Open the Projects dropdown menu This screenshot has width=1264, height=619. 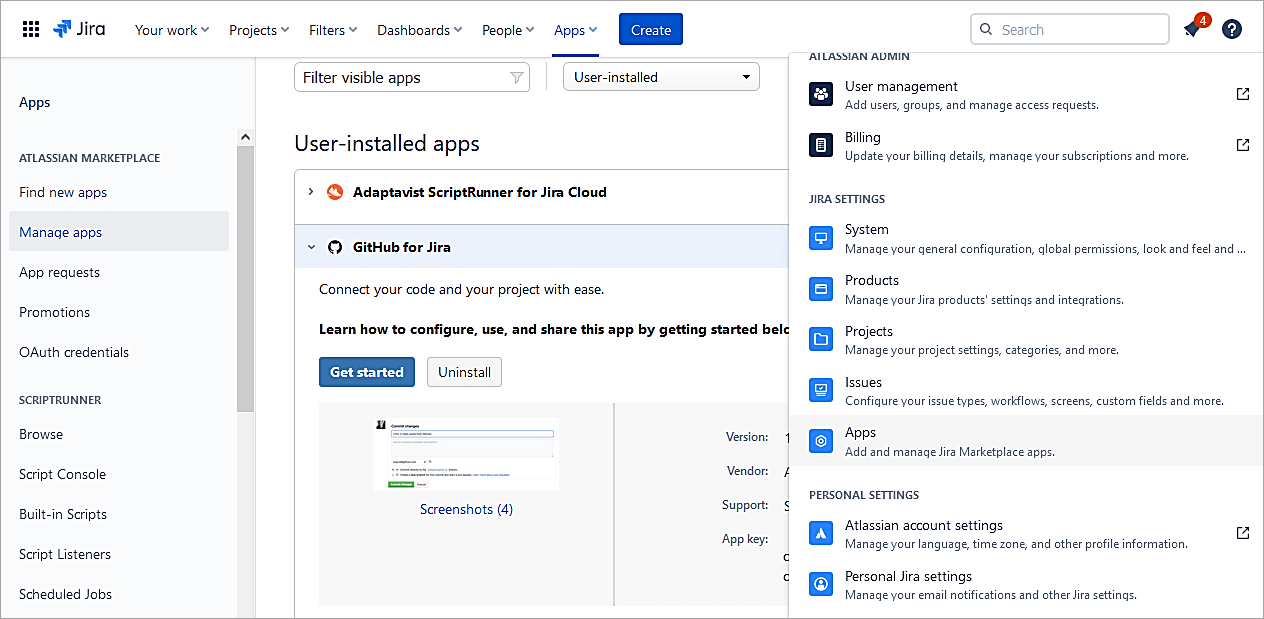pyautogui.click(x=259, y=30)
